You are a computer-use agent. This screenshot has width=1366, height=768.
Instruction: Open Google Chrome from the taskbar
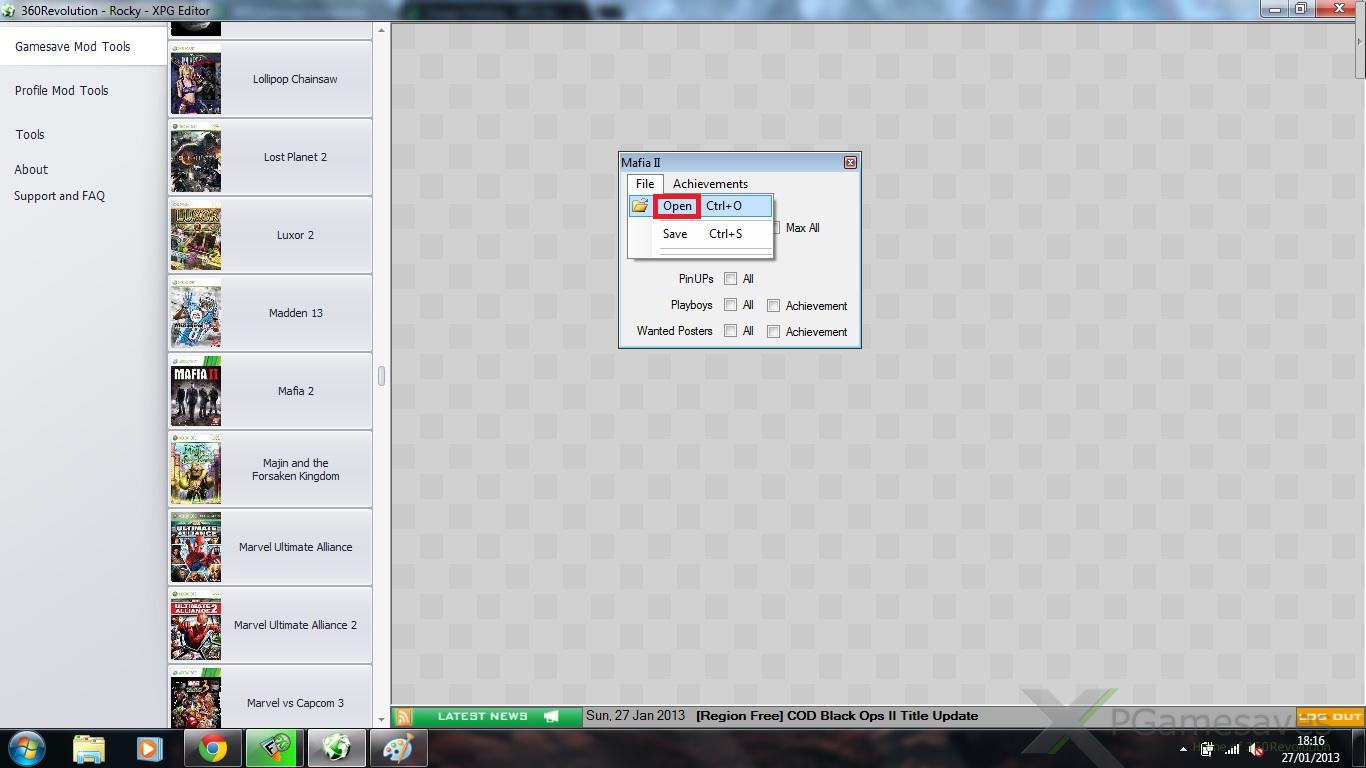tap(211, 748)
